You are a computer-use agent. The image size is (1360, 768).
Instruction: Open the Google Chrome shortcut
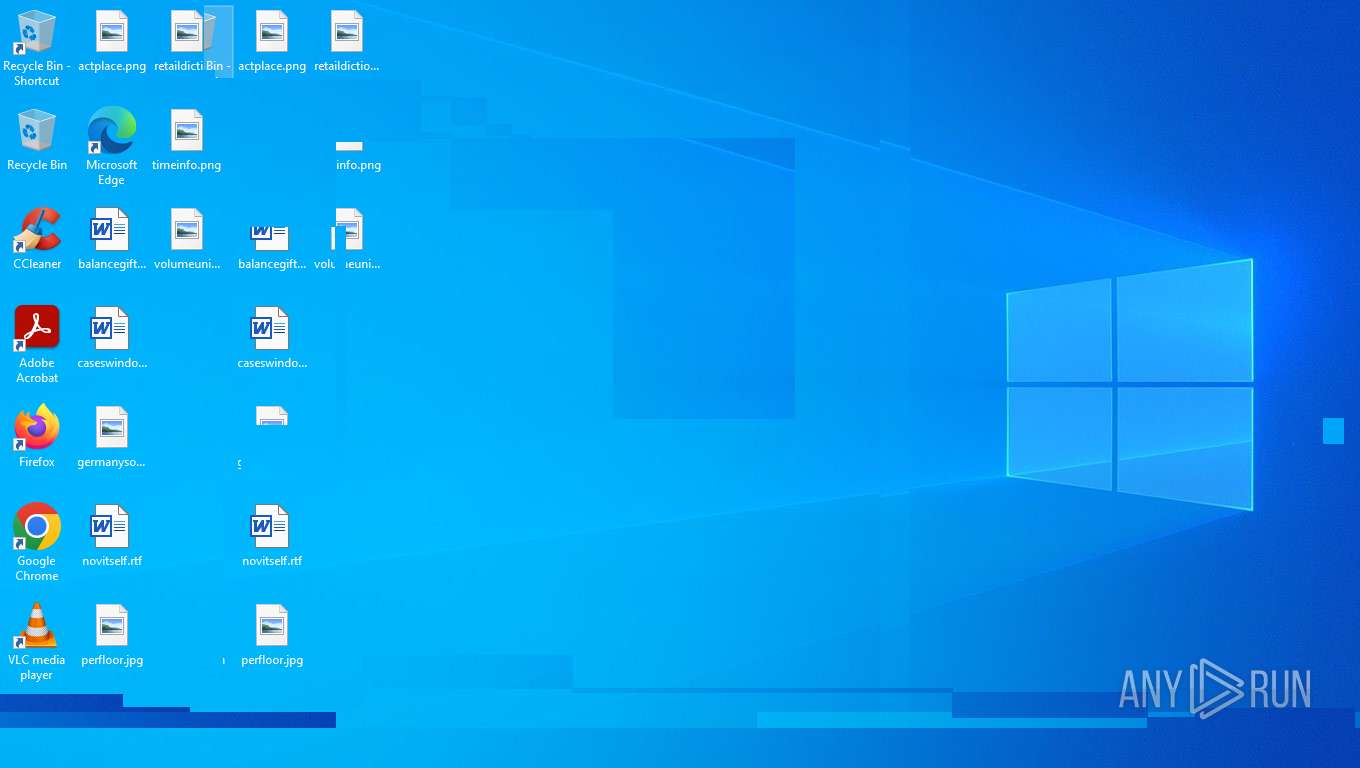point(37,542)
